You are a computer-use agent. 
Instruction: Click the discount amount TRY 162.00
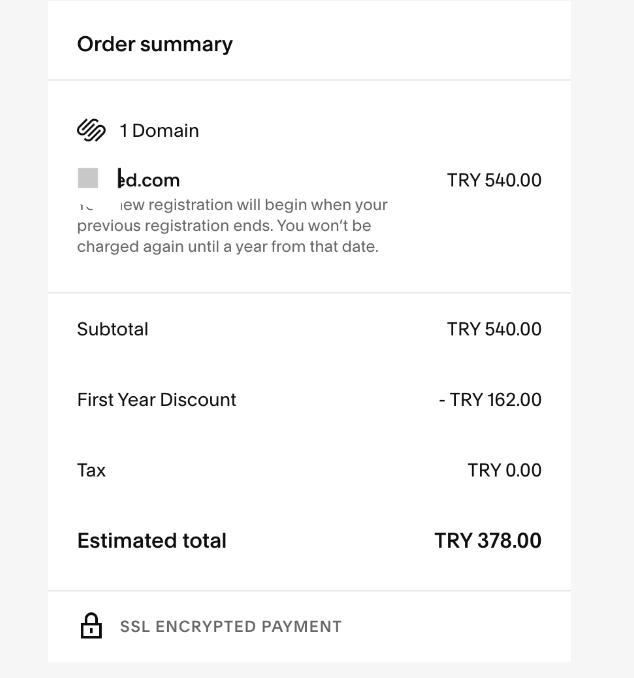click(490, 400)
